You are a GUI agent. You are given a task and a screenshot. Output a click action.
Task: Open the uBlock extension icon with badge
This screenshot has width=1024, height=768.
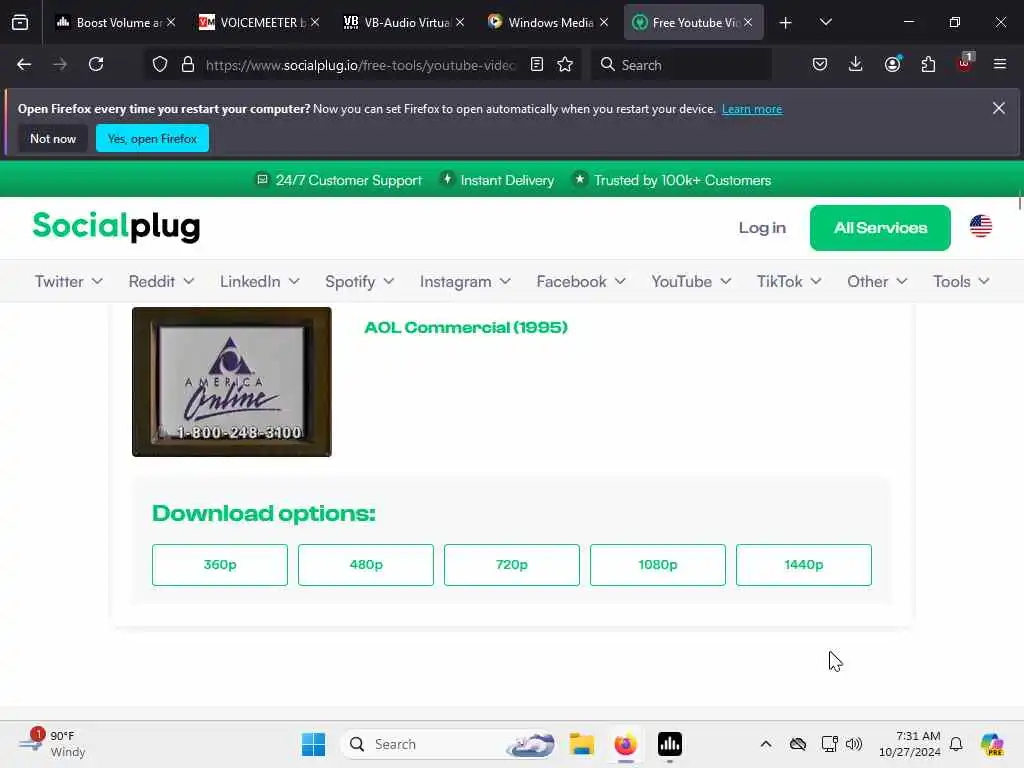[964, 63]
